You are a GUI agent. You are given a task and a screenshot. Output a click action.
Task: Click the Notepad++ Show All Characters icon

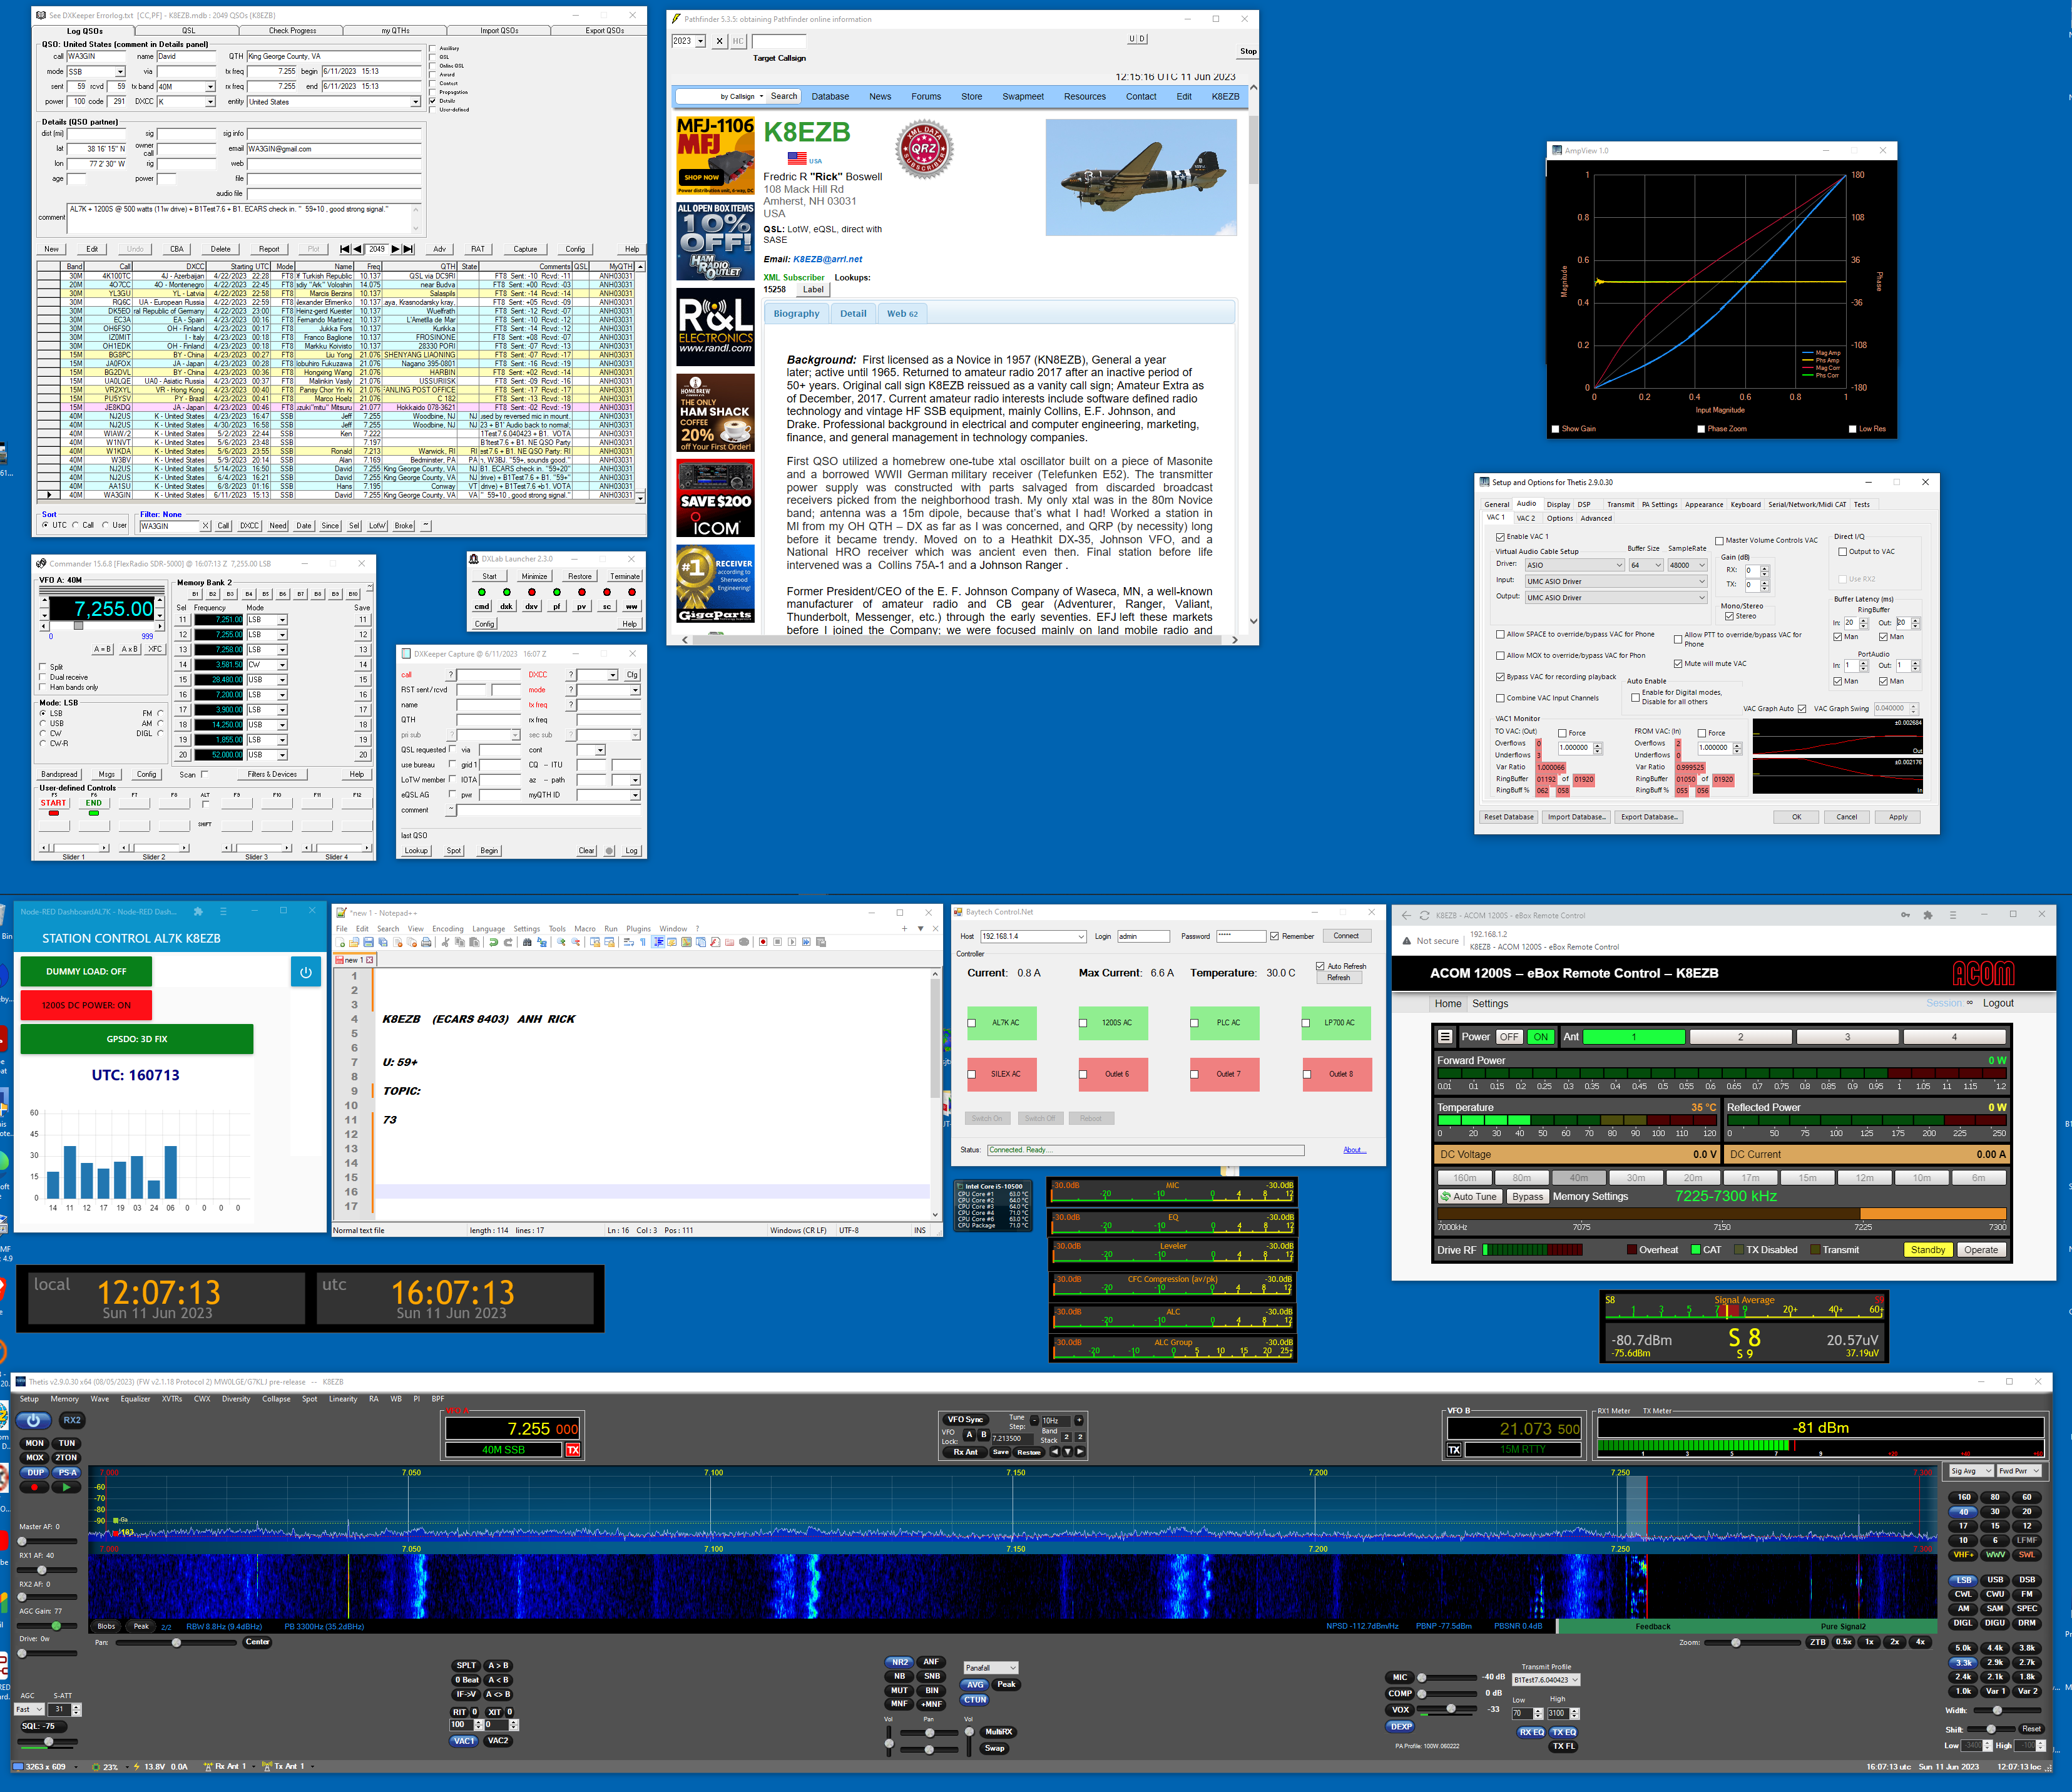click(643, 942)
